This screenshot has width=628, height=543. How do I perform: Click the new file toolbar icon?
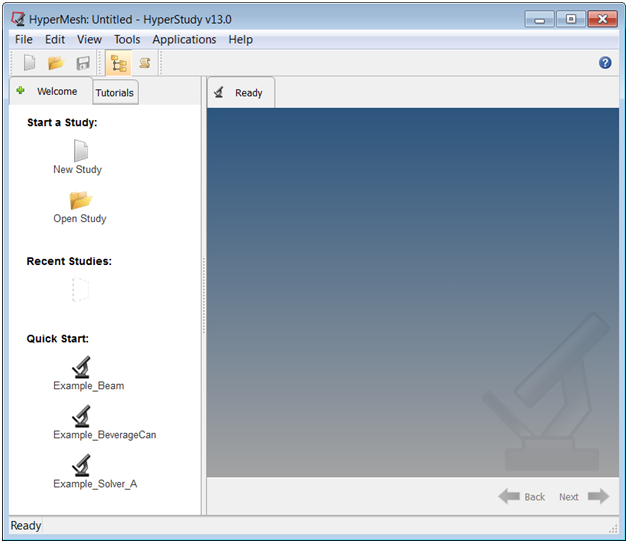click(x=30, y=63)
